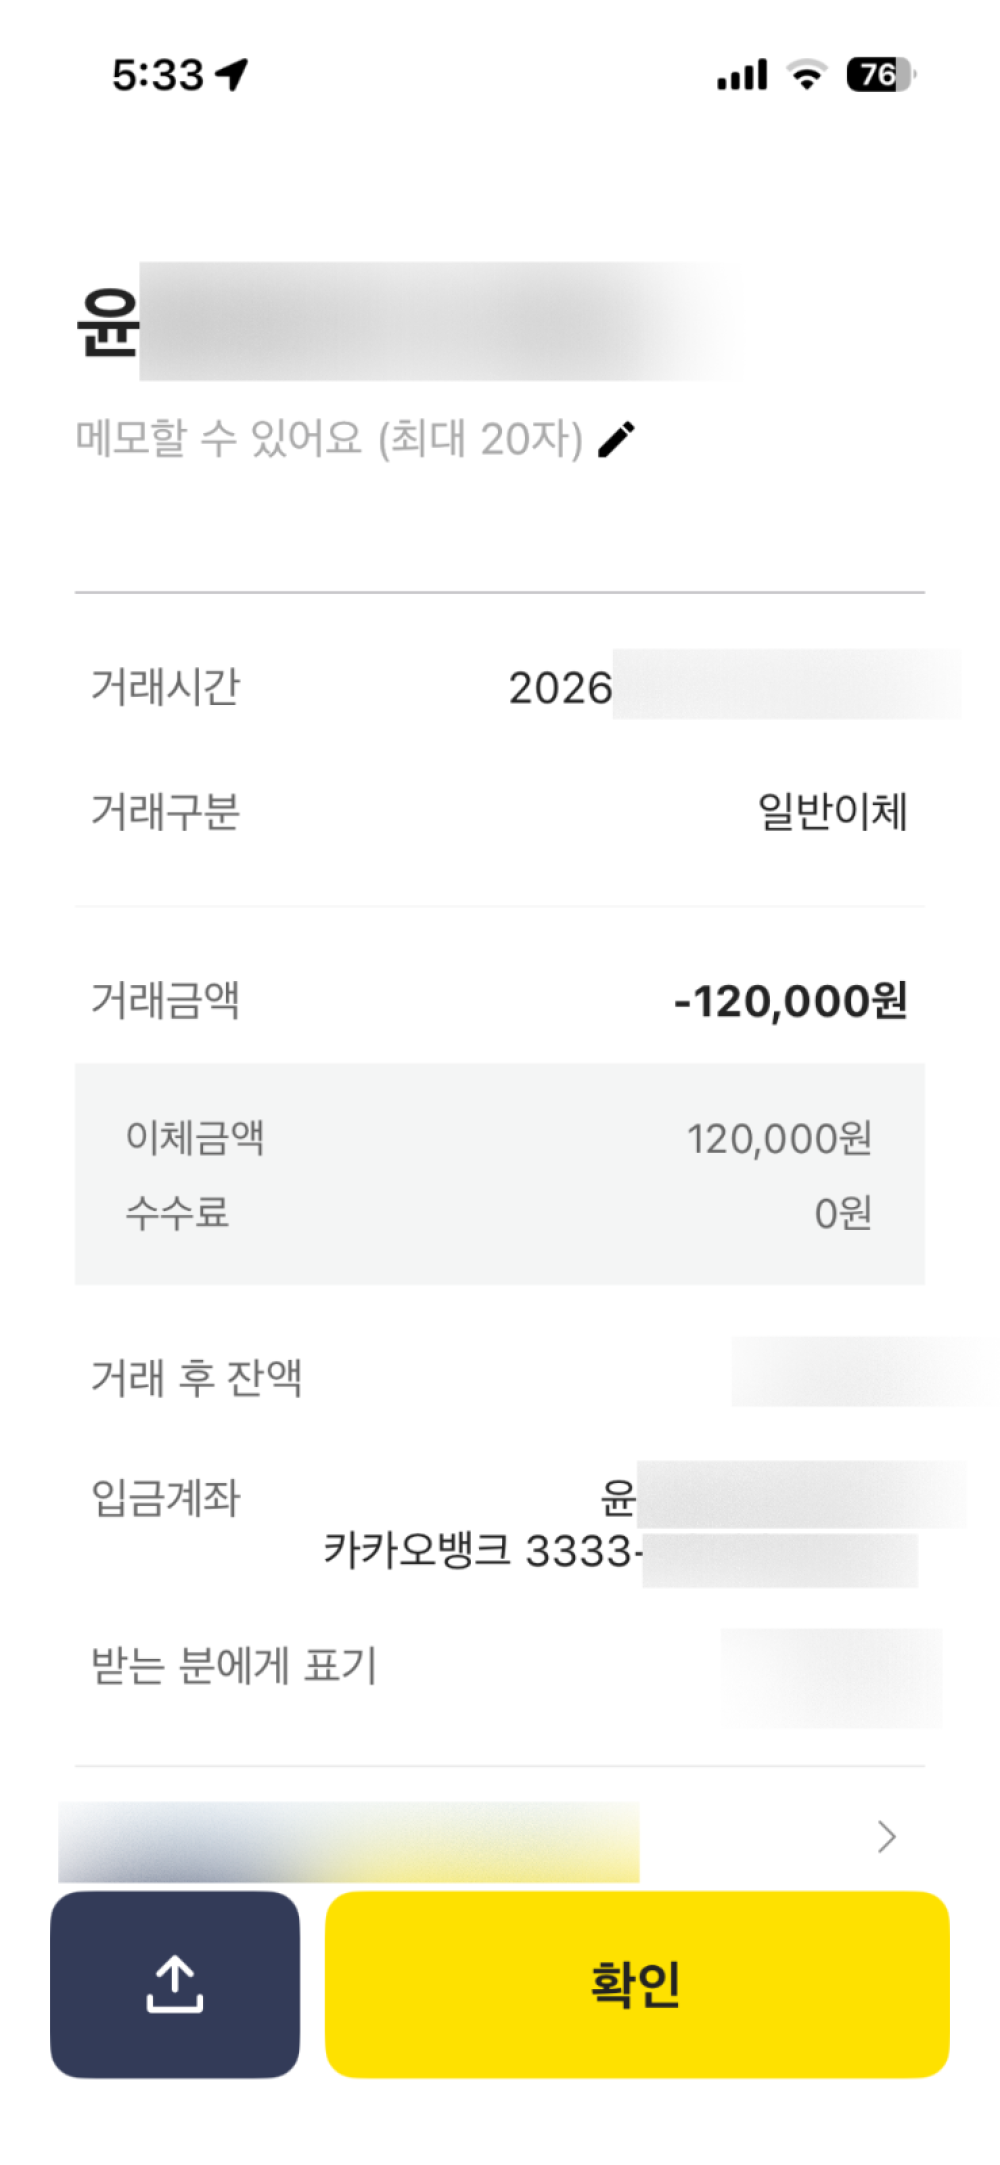
Task: Tap the 거래 후 잔액 label
Action: pyautogui.click(x=197, y=1377)
